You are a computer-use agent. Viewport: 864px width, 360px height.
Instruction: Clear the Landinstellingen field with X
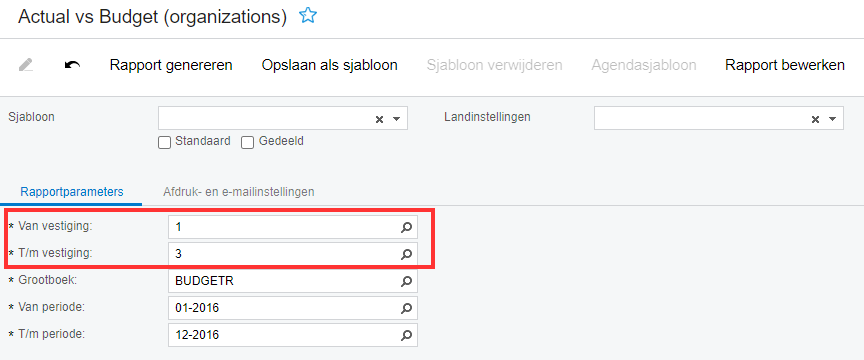coord(816,119)
